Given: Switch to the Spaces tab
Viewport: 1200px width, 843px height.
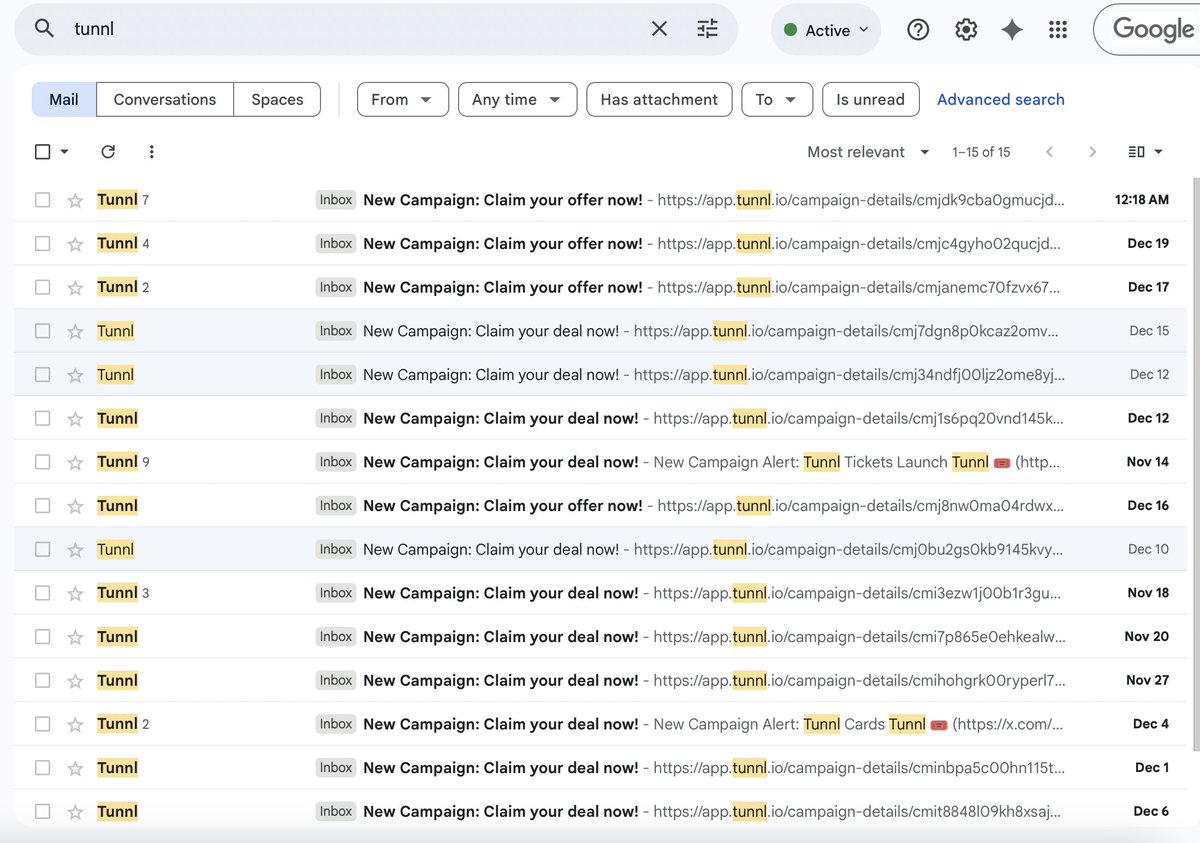Looking at the screenshot, I should click(x=277, y=100).
